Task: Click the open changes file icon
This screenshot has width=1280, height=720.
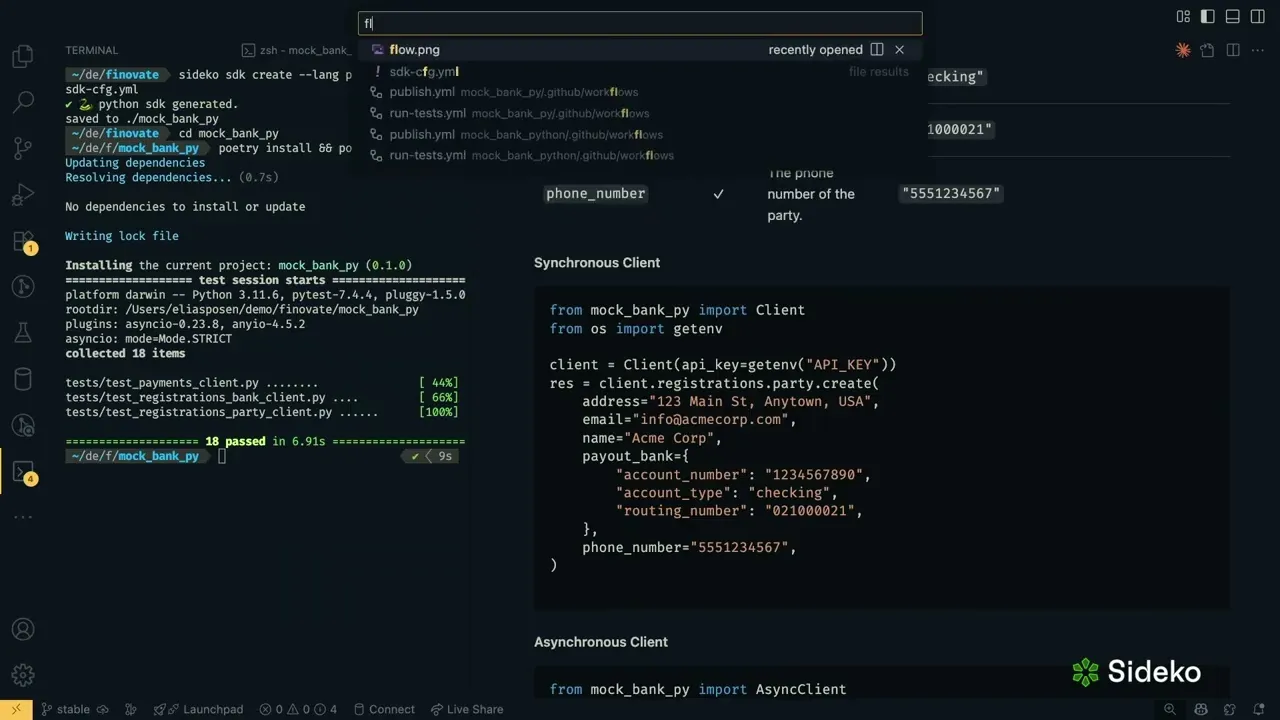Action: pyautogui.click(x=1207, y=50)
